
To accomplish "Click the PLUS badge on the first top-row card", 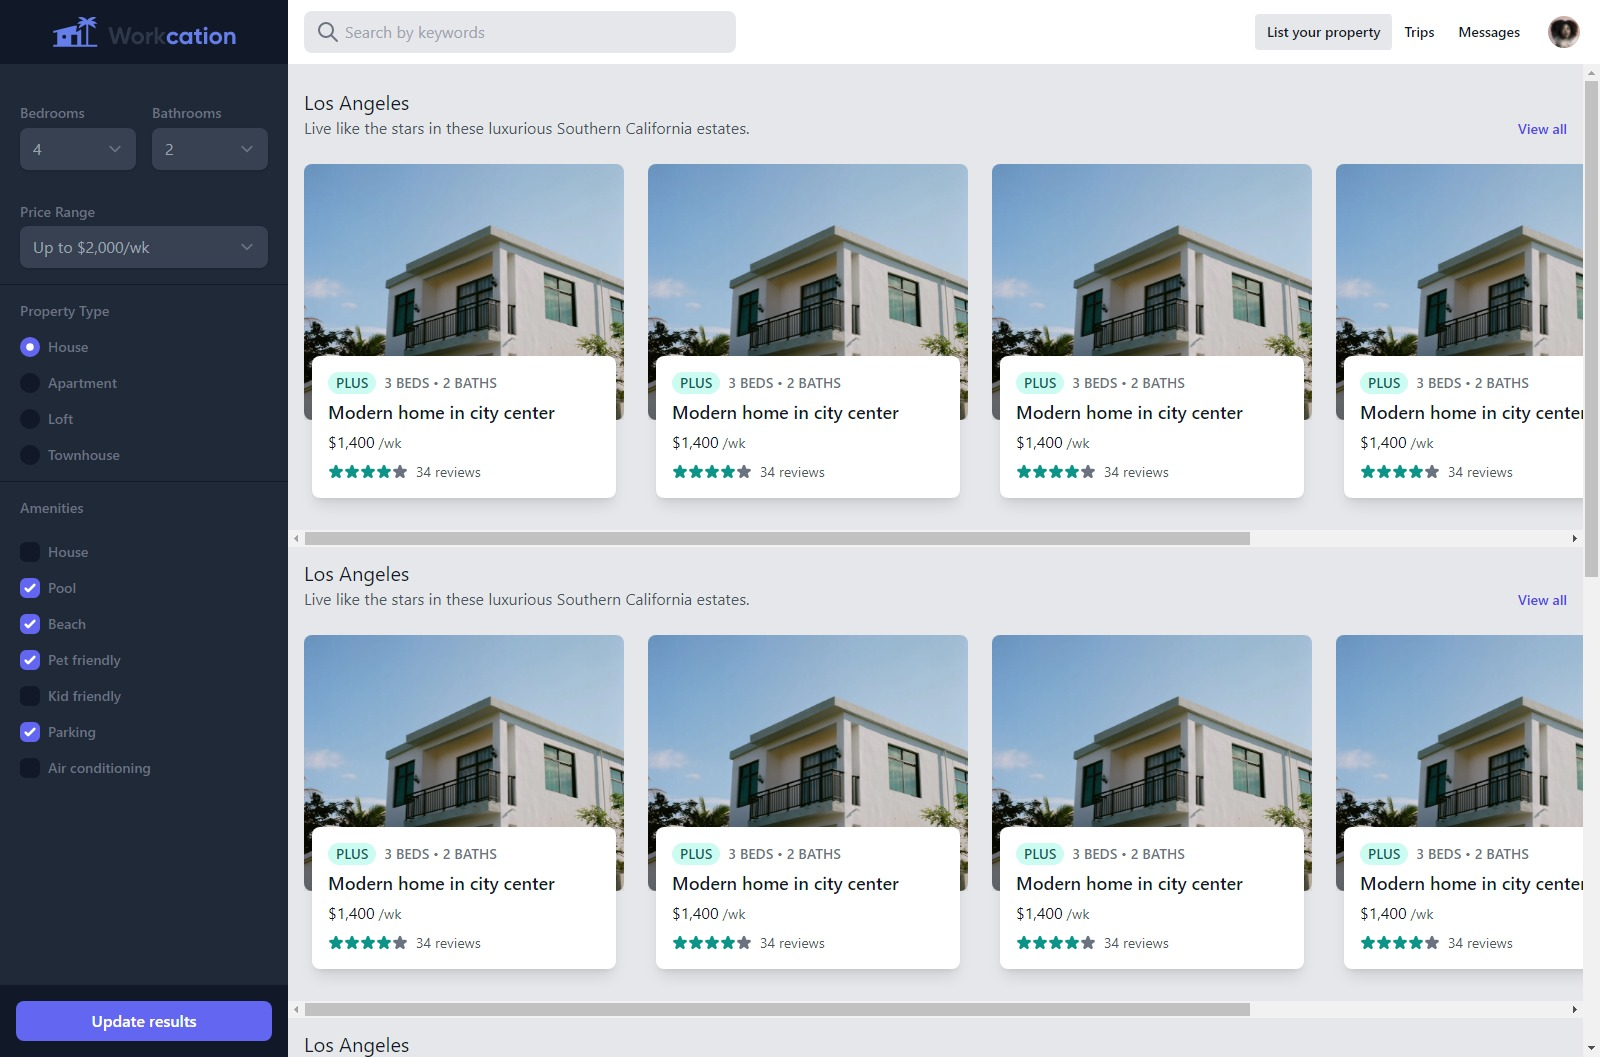I will pyautogui.click(x=352, y=383).
